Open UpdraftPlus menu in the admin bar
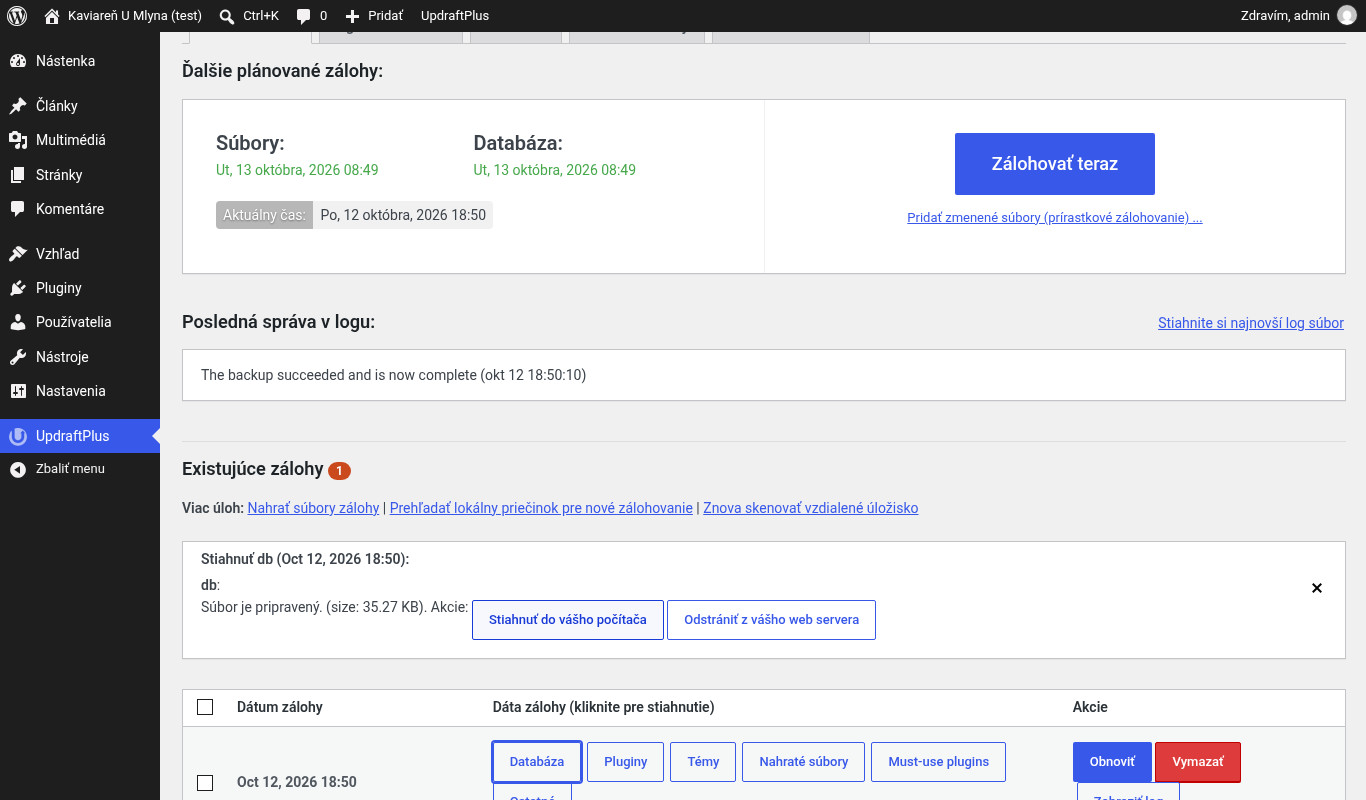The width and height of the screenshot is (1366, 800). pos(455,16)
